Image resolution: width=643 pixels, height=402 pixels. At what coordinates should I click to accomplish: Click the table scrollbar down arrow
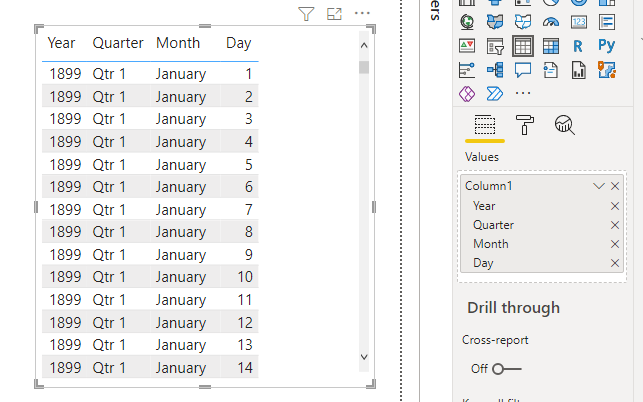click(364, 357)
